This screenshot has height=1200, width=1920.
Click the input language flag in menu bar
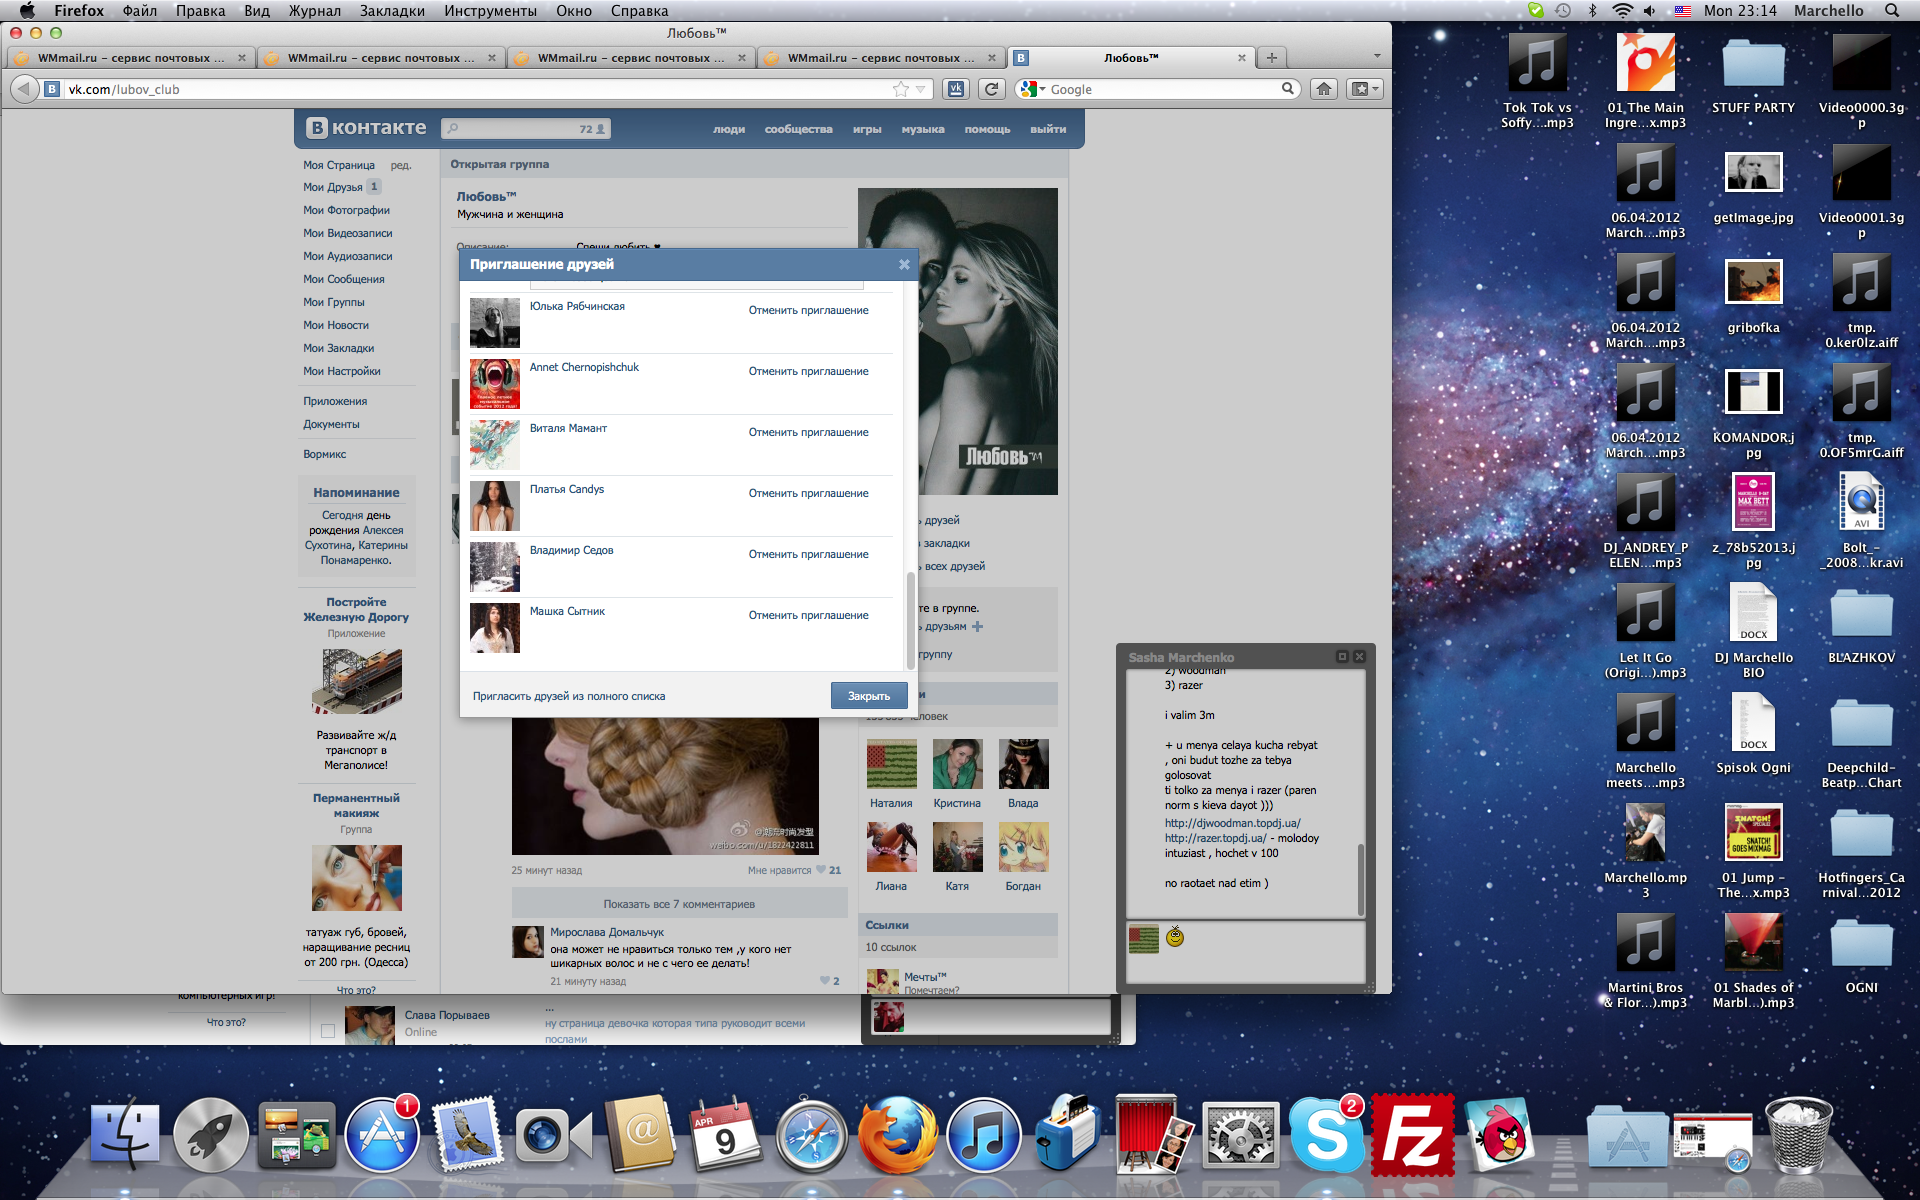[1682, 10]
